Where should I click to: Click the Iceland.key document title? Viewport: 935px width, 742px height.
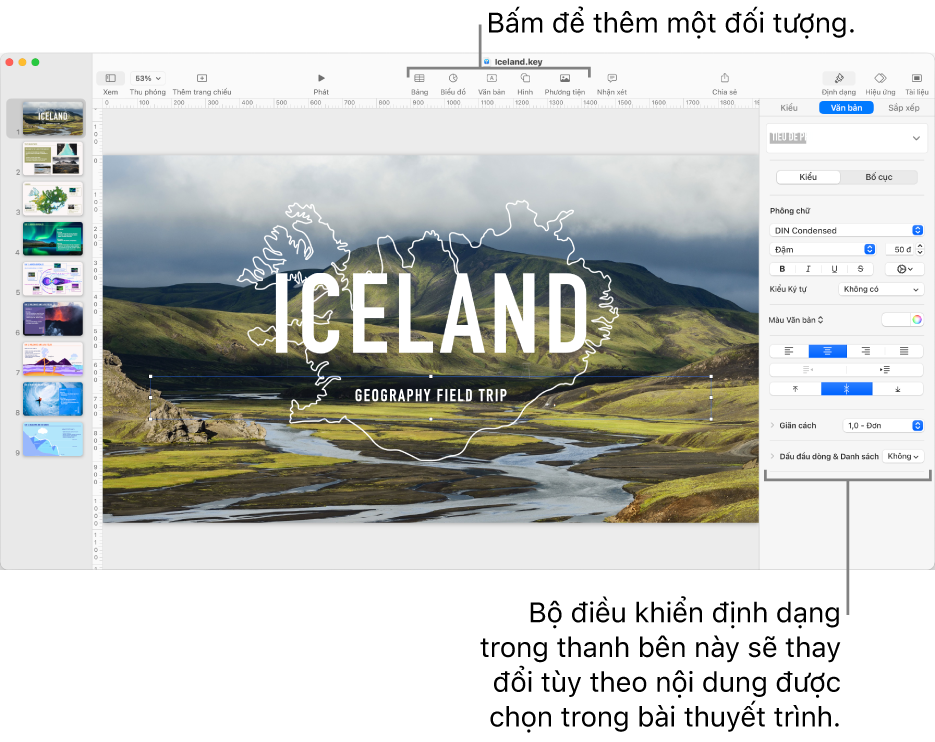point(518,61)
